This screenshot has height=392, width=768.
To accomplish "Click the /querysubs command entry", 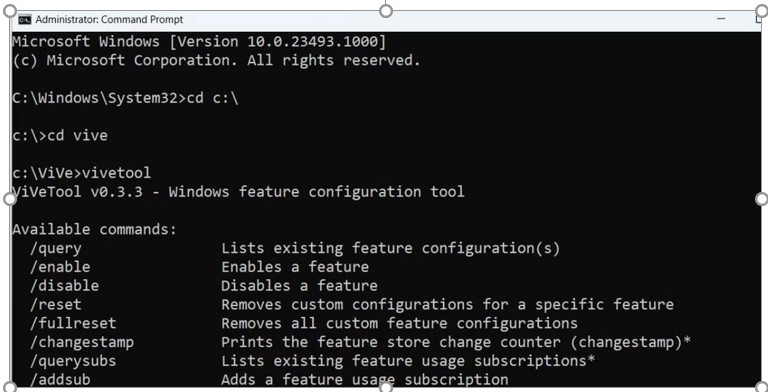I will tap(312, 361).
